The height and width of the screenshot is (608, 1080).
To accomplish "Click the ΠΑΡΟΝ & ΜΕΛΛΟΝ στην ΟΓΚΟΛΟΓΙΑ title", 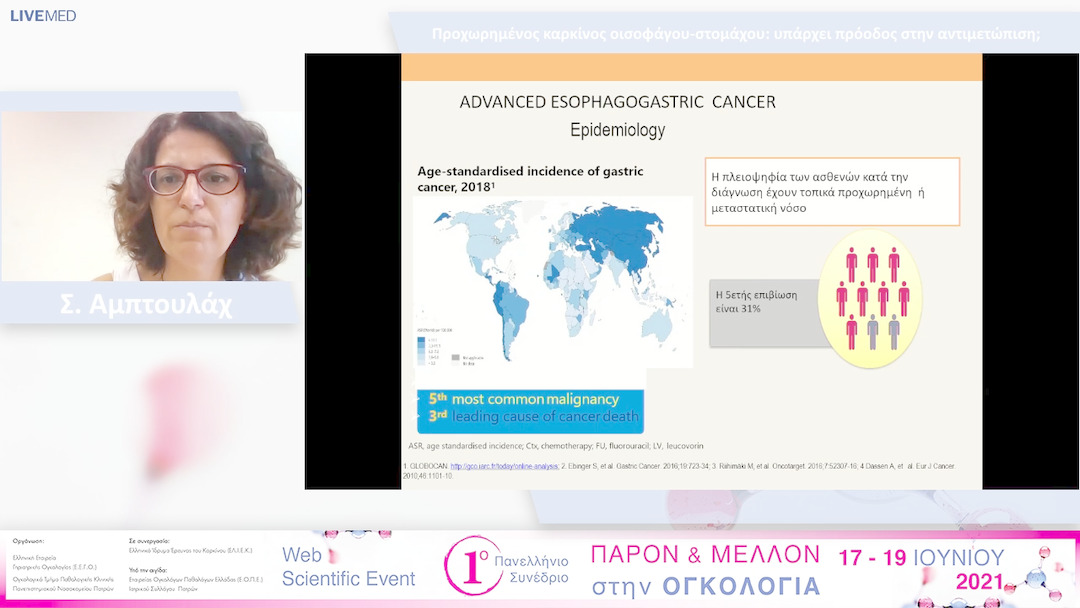I will click(x=706, y=569).
